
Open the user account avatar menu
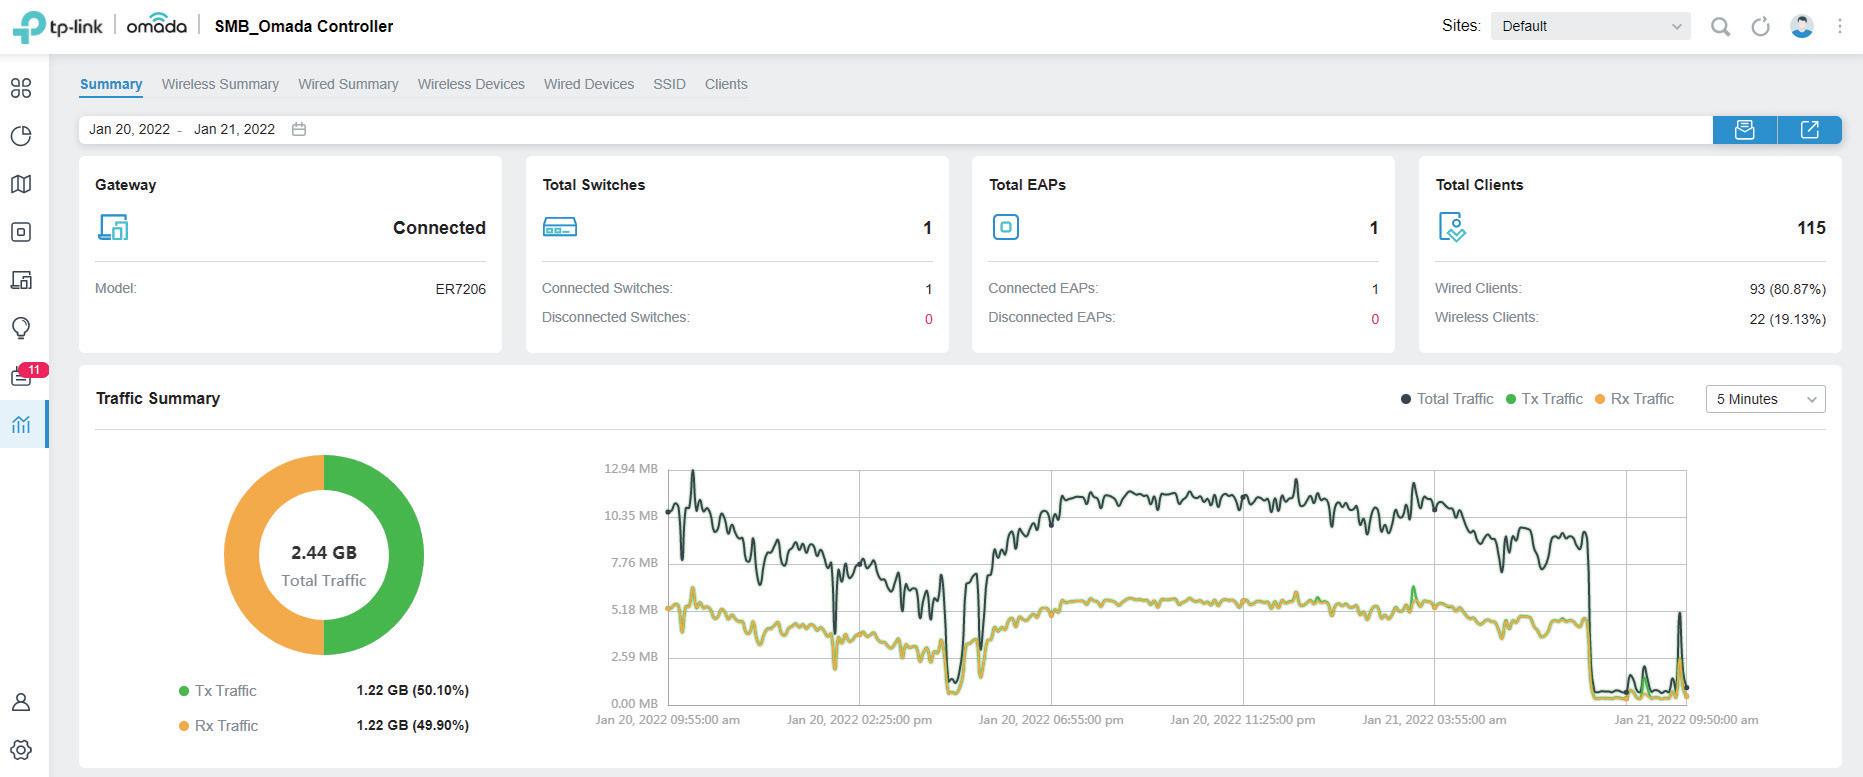point(1802,27)
